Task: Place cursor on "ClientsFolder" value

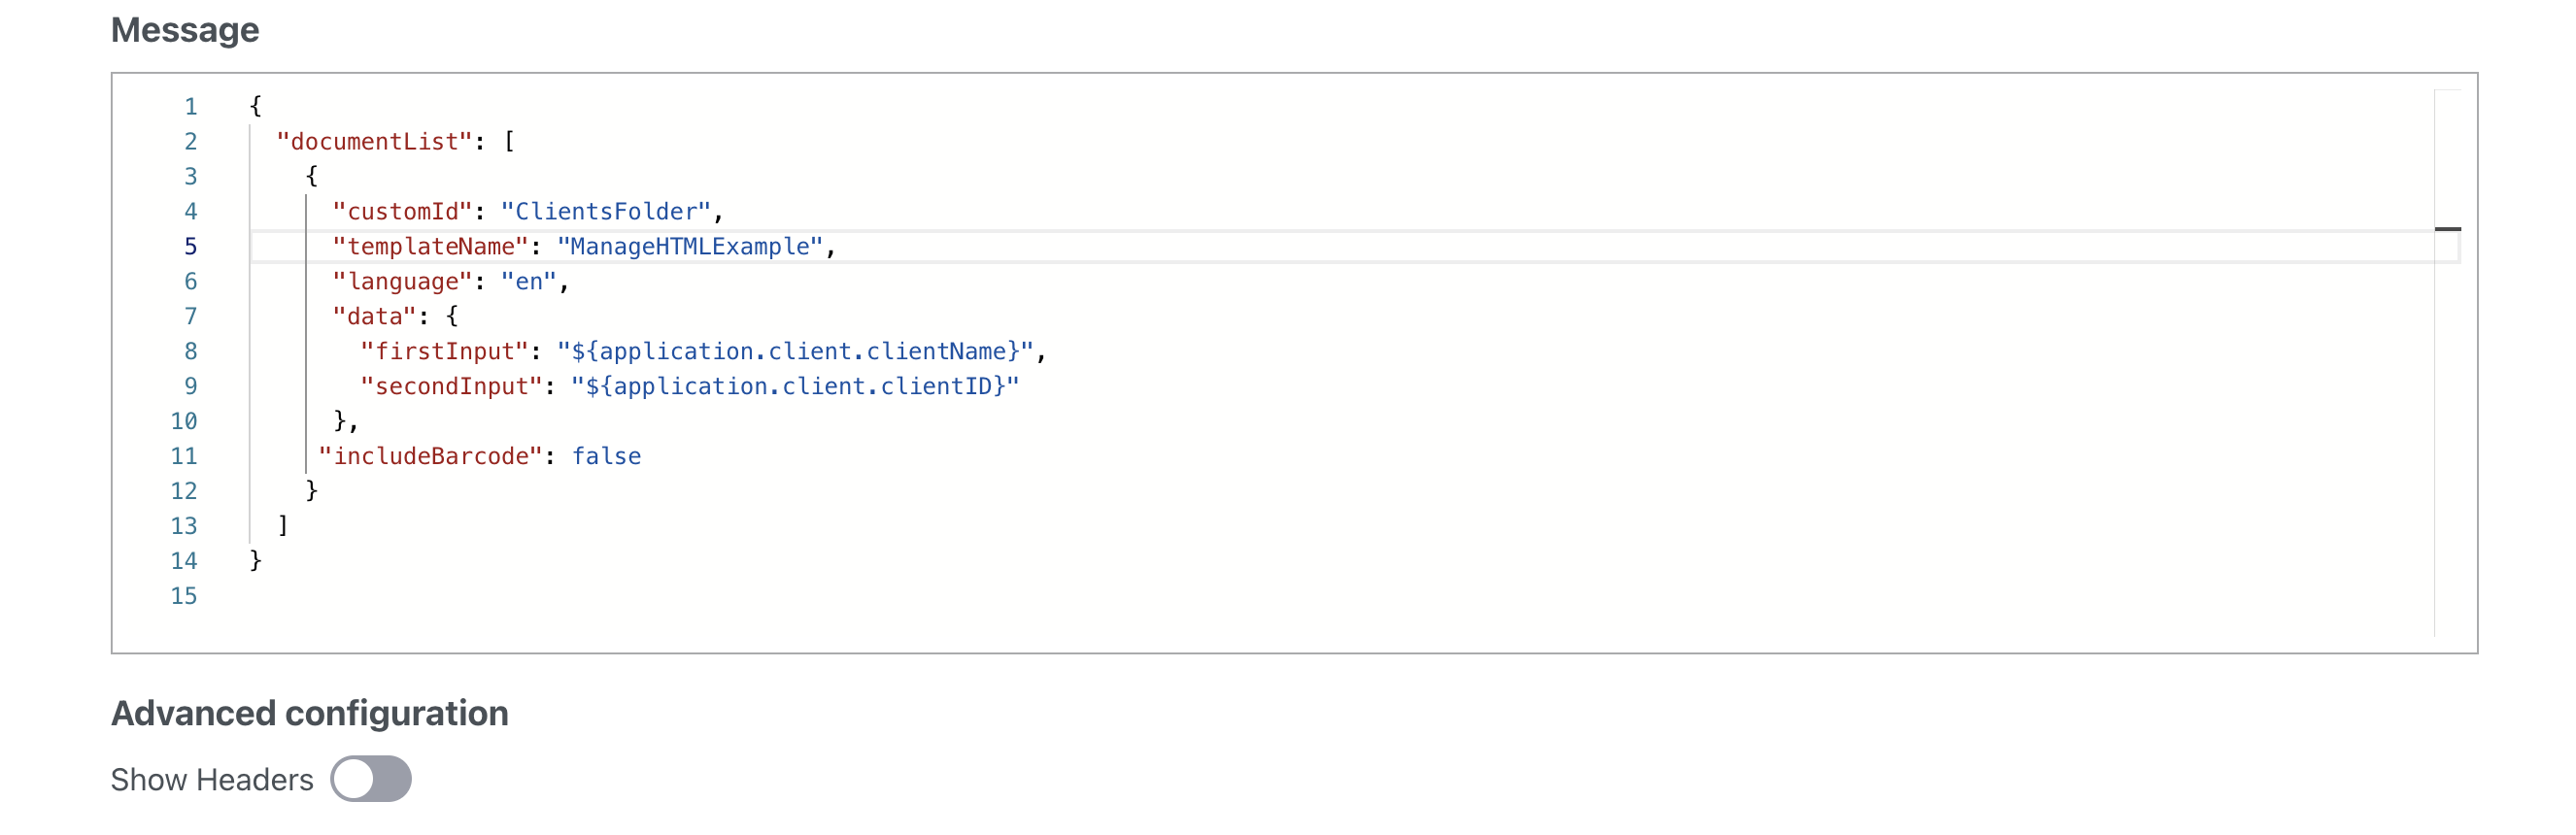Action: click(606, 211)
